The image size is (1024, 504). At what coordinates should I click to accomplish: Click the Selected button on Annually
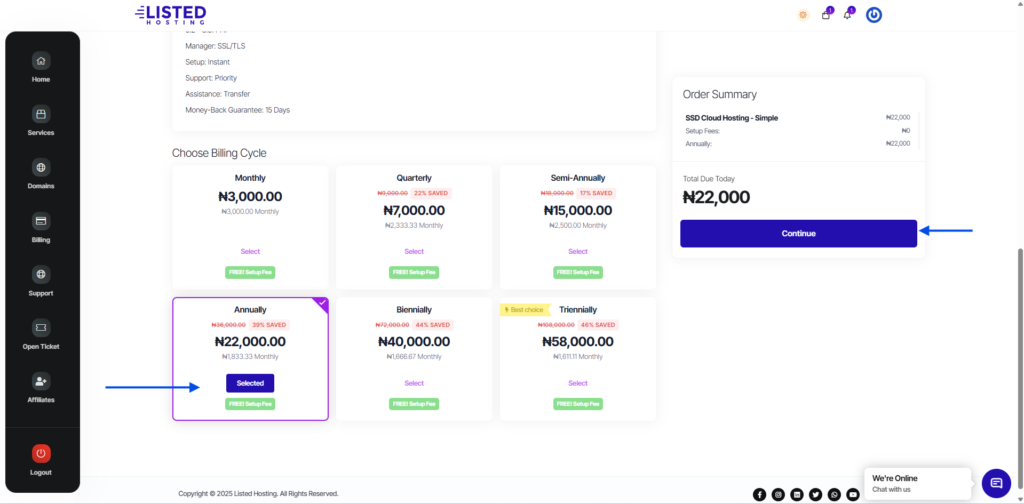coord(250,383)
